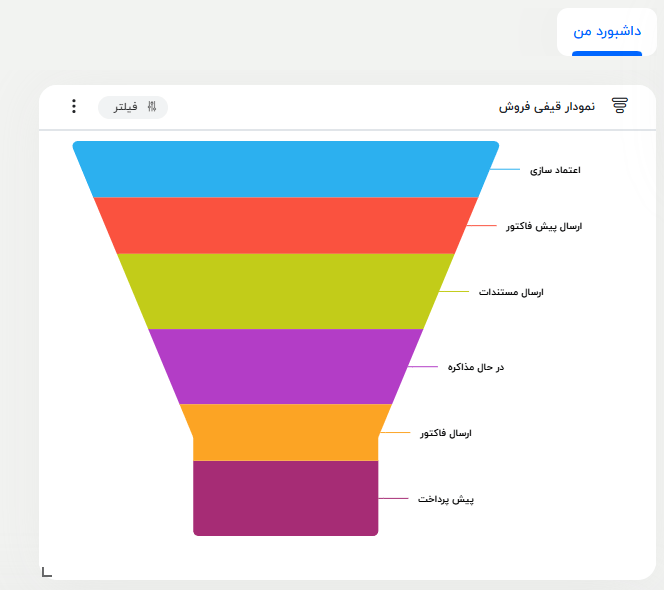
Task: Select the blue اعتماد سازی funnel segment
Action: point(285,170)
